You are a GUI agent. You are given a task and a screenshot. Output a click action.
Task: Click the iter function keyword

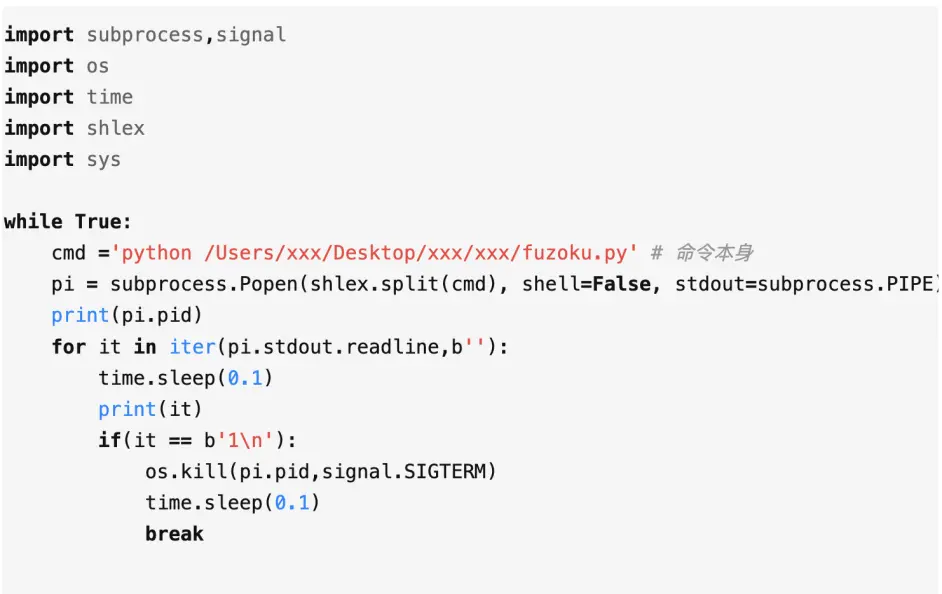point(192,347)
